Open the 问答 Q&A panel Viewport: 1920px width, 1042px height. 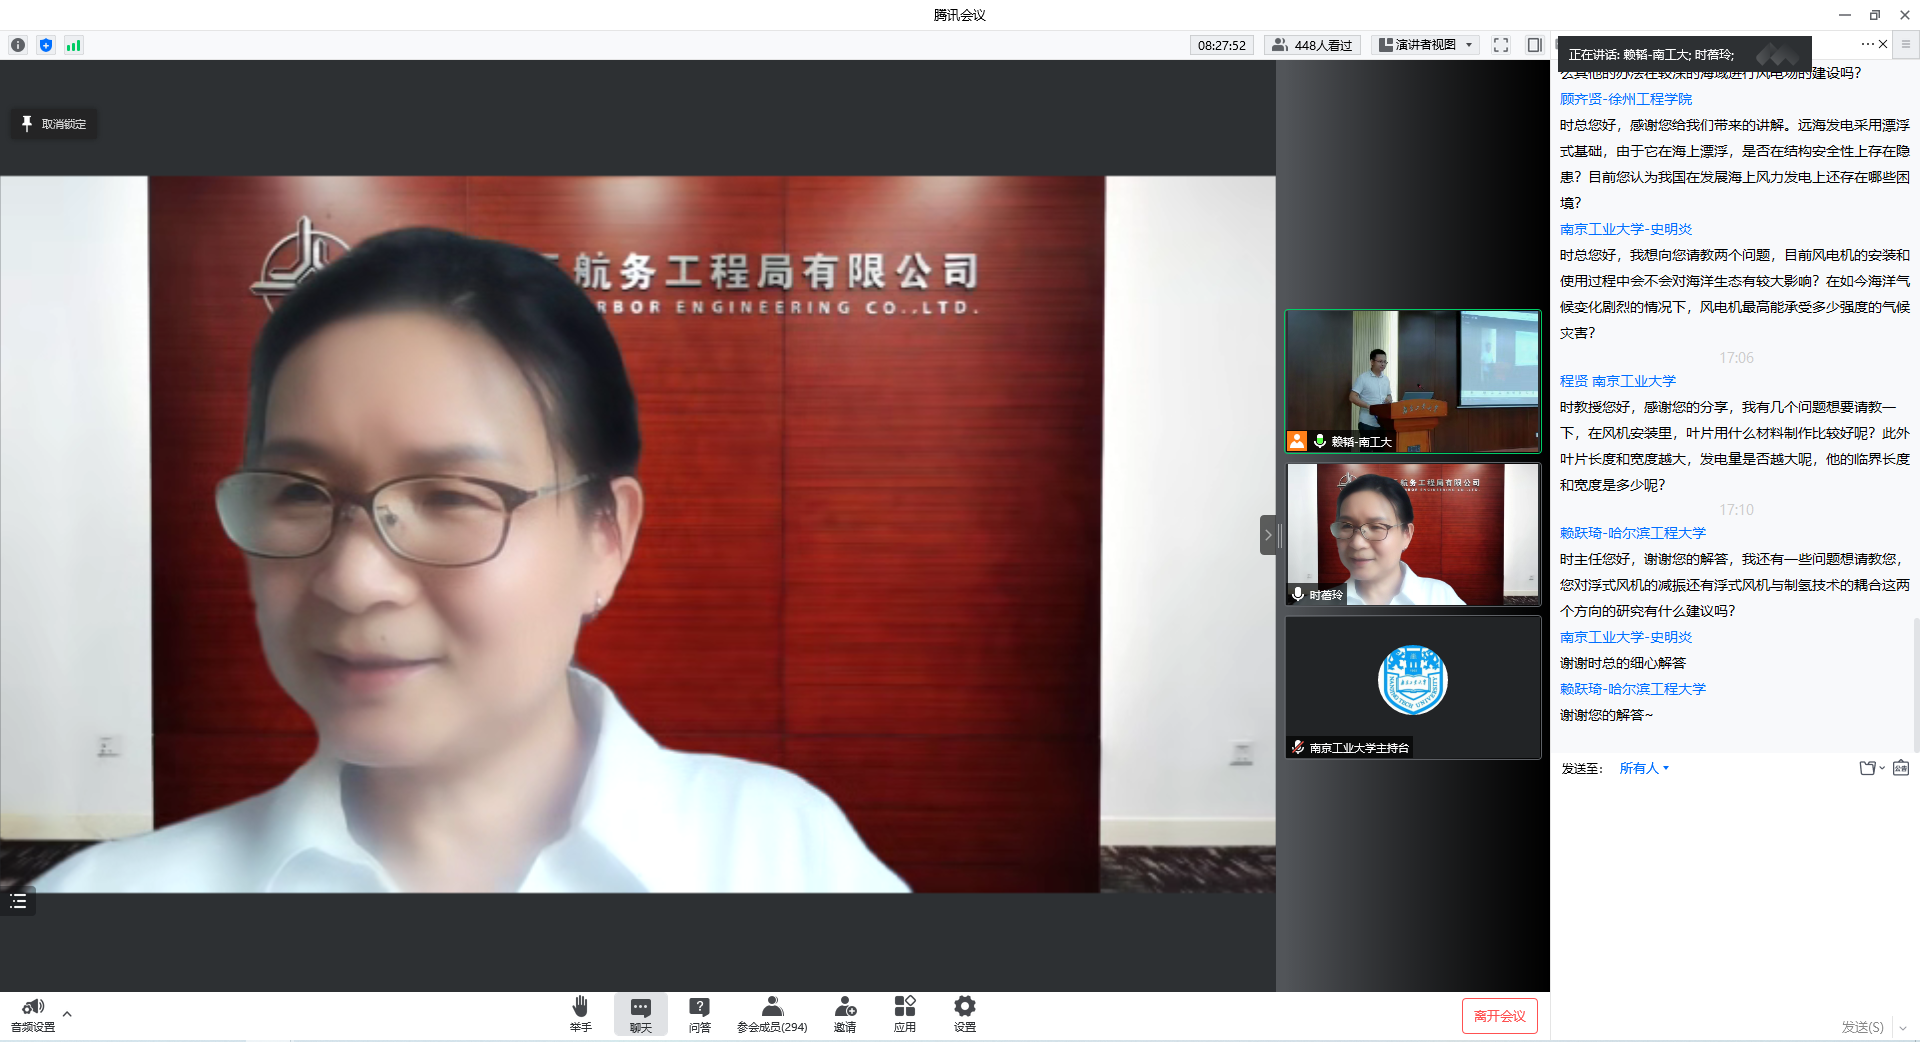699,1012
